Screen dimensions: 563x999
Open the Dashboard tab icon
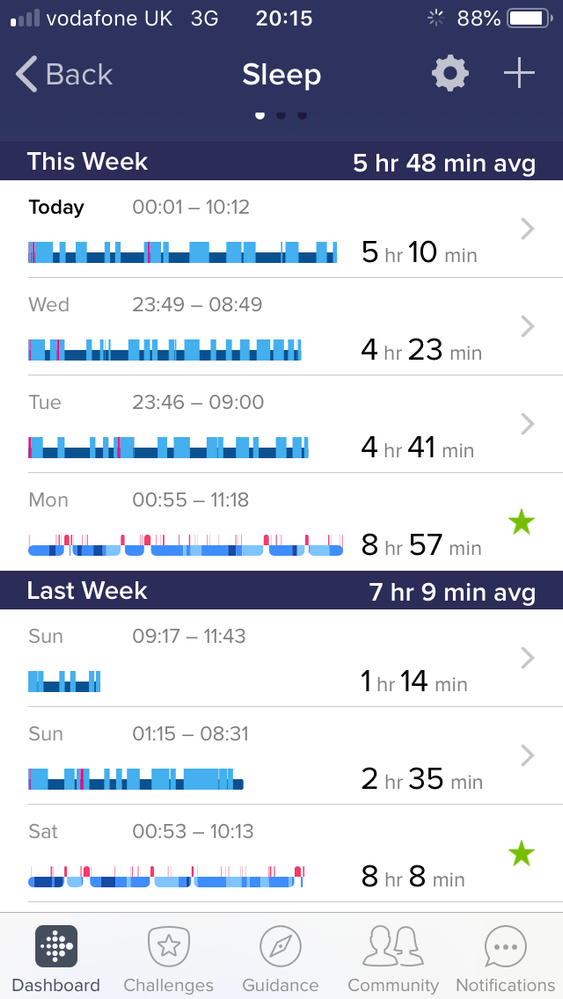click(56, 946)
